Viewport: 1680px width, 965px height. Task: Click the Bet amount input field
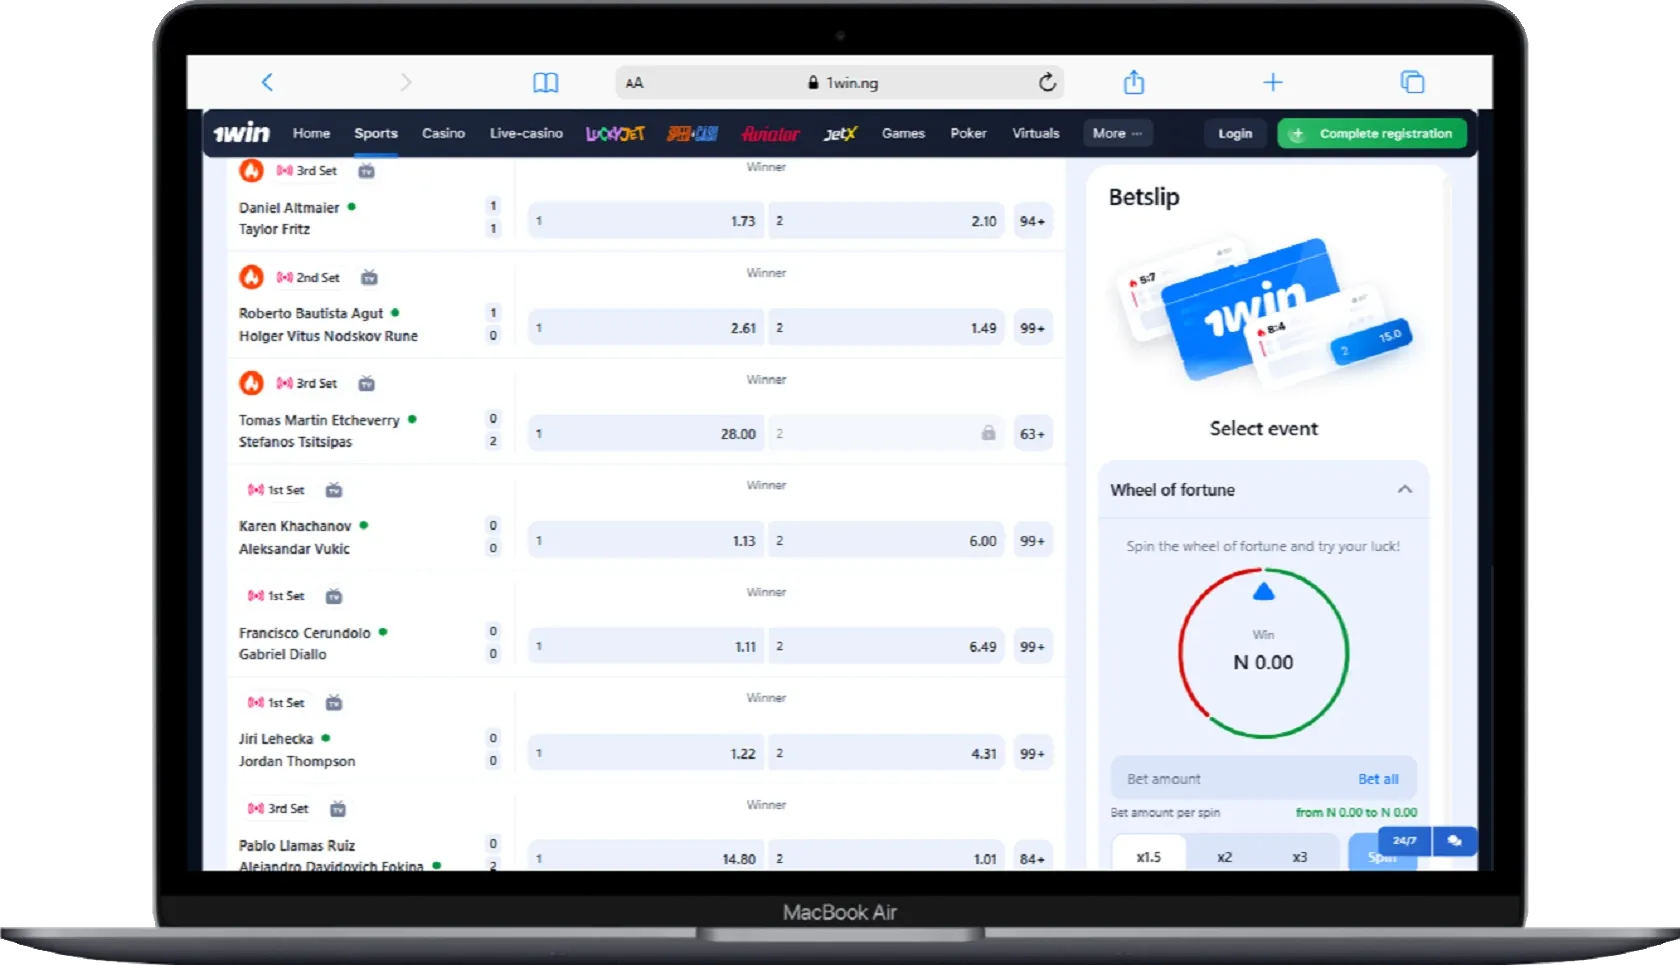1264,778
